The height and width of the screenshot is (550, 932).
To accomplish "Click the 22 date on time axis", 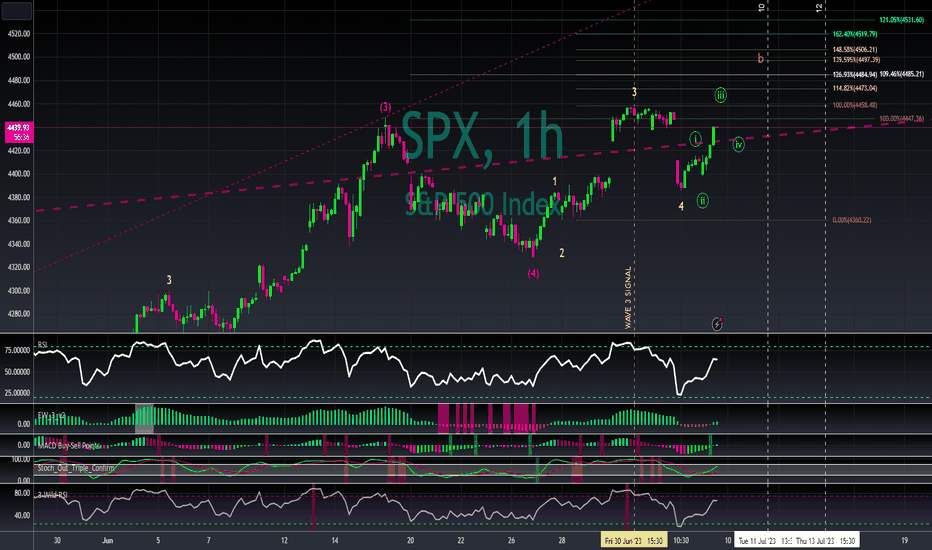I will tap(461, 540).
